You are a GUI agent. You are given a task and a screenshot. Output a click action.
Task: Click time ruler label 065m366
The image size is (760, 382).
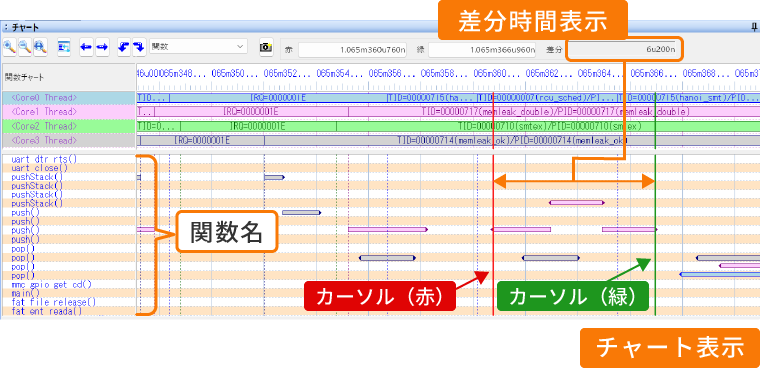[653, 74]
